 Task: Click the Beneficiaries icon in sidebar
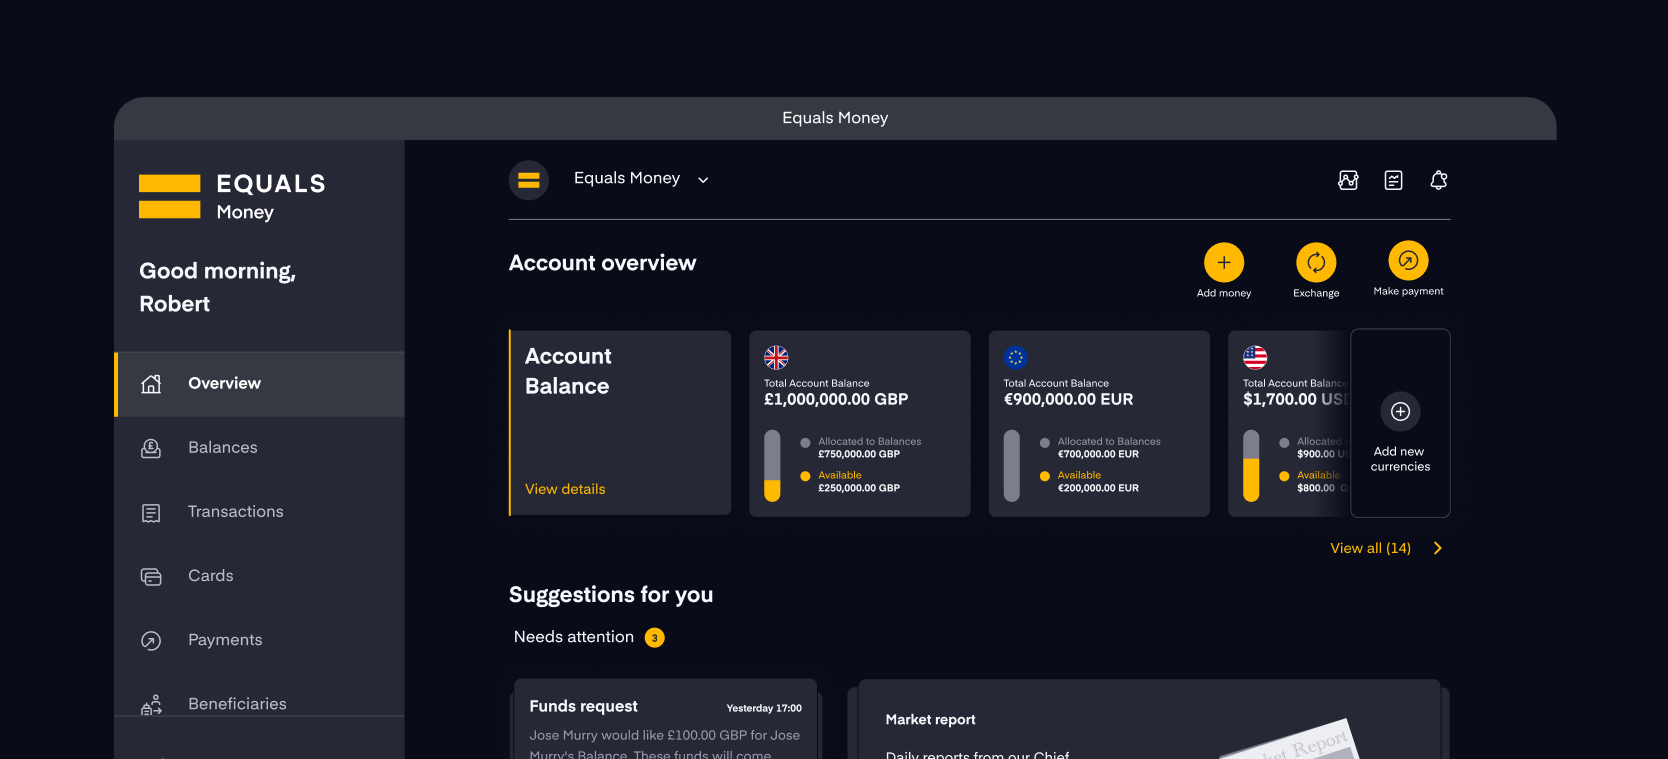tap(151, 705)
